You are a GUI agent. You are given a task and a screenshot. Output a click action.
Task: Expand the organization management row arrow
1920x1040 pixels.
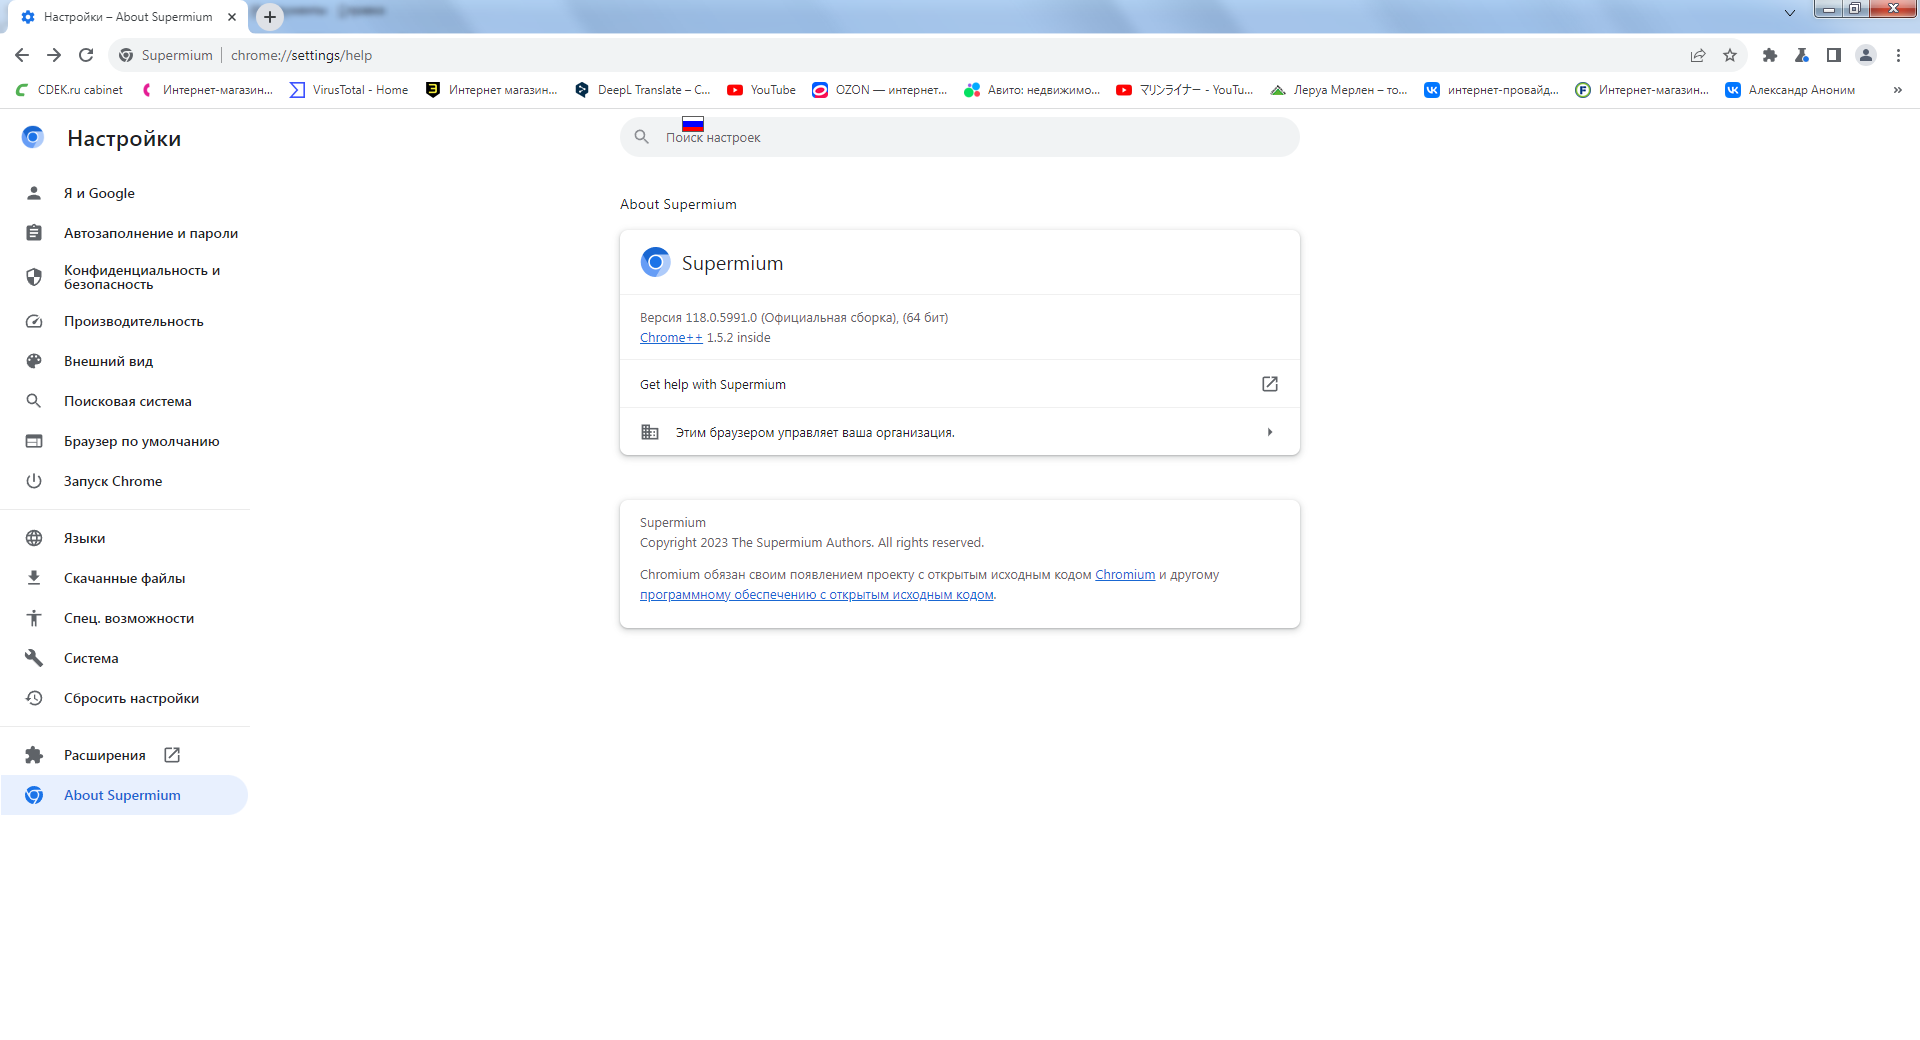tap(1270, 432)
